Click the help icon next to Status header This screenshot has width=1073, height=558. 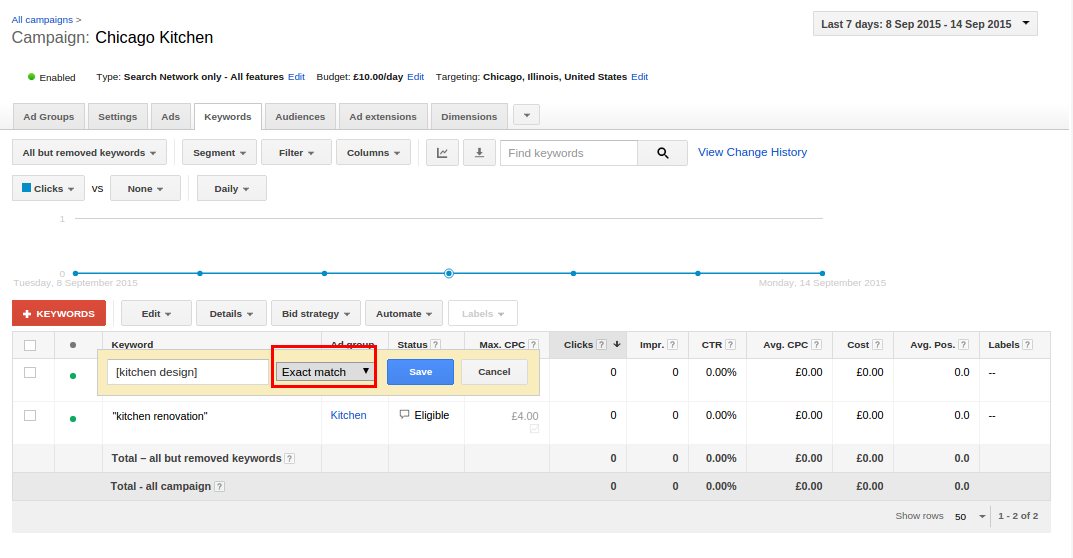coord(436,345)
